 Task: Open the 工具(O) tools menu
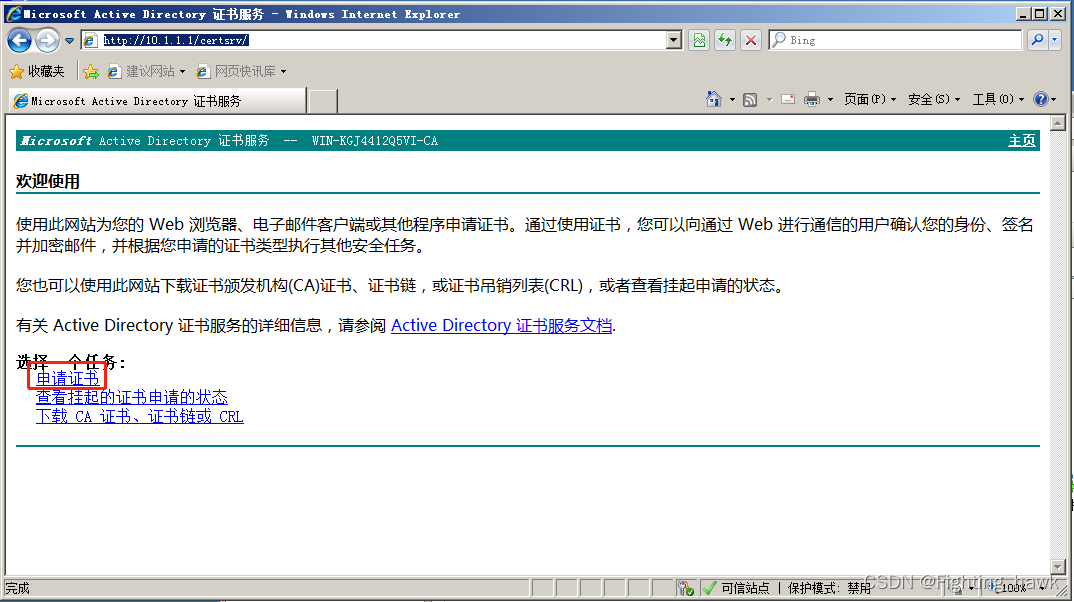[x=998, y=99]
